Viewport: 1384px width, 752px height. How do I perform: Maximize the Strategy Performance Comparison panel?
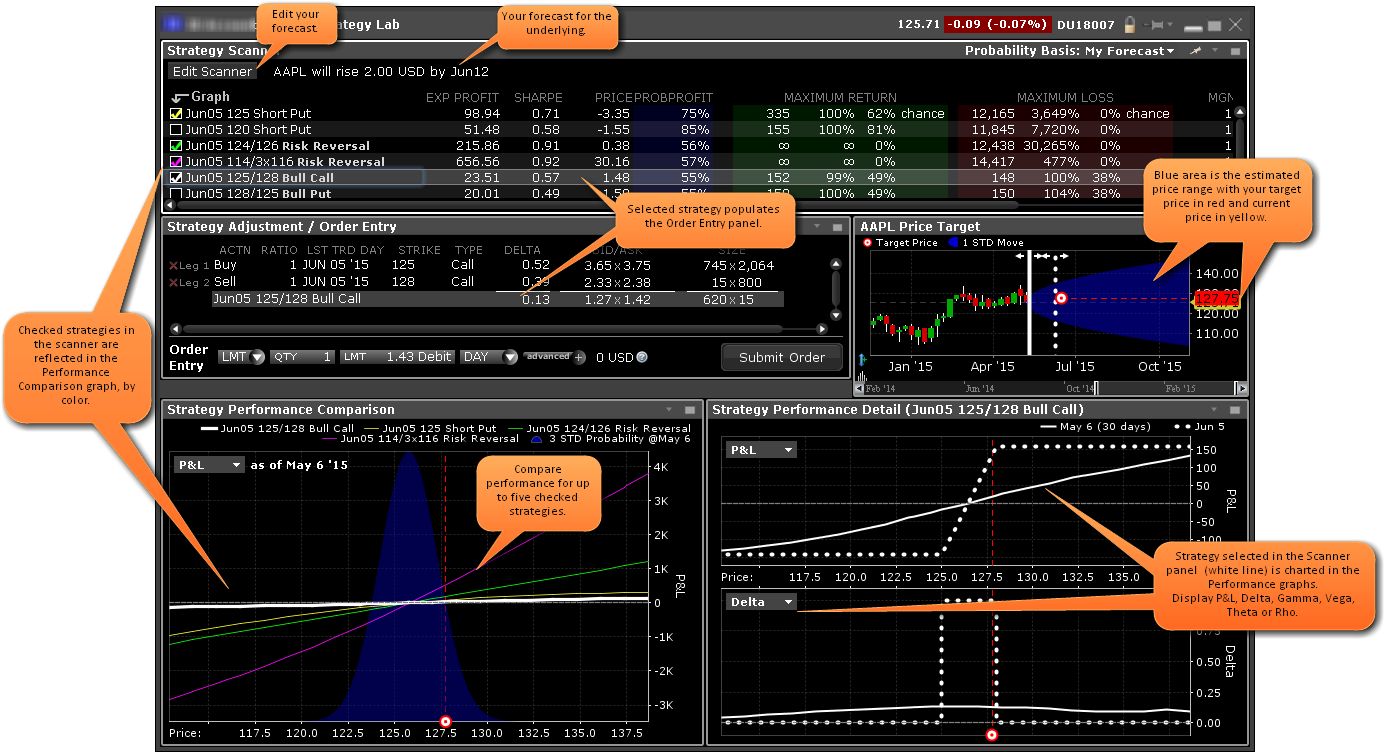click(690, 410)
